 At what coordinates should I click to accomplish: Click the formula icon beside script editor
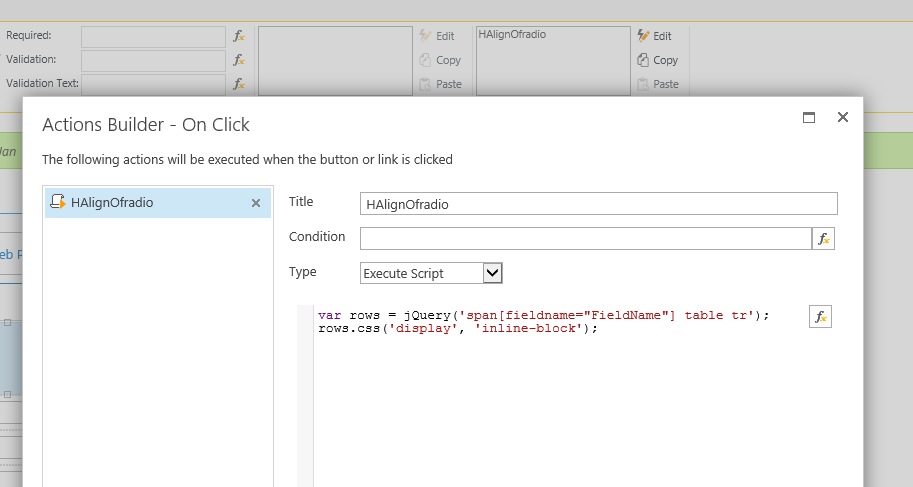pyautogui.click(x=820, y=317)
